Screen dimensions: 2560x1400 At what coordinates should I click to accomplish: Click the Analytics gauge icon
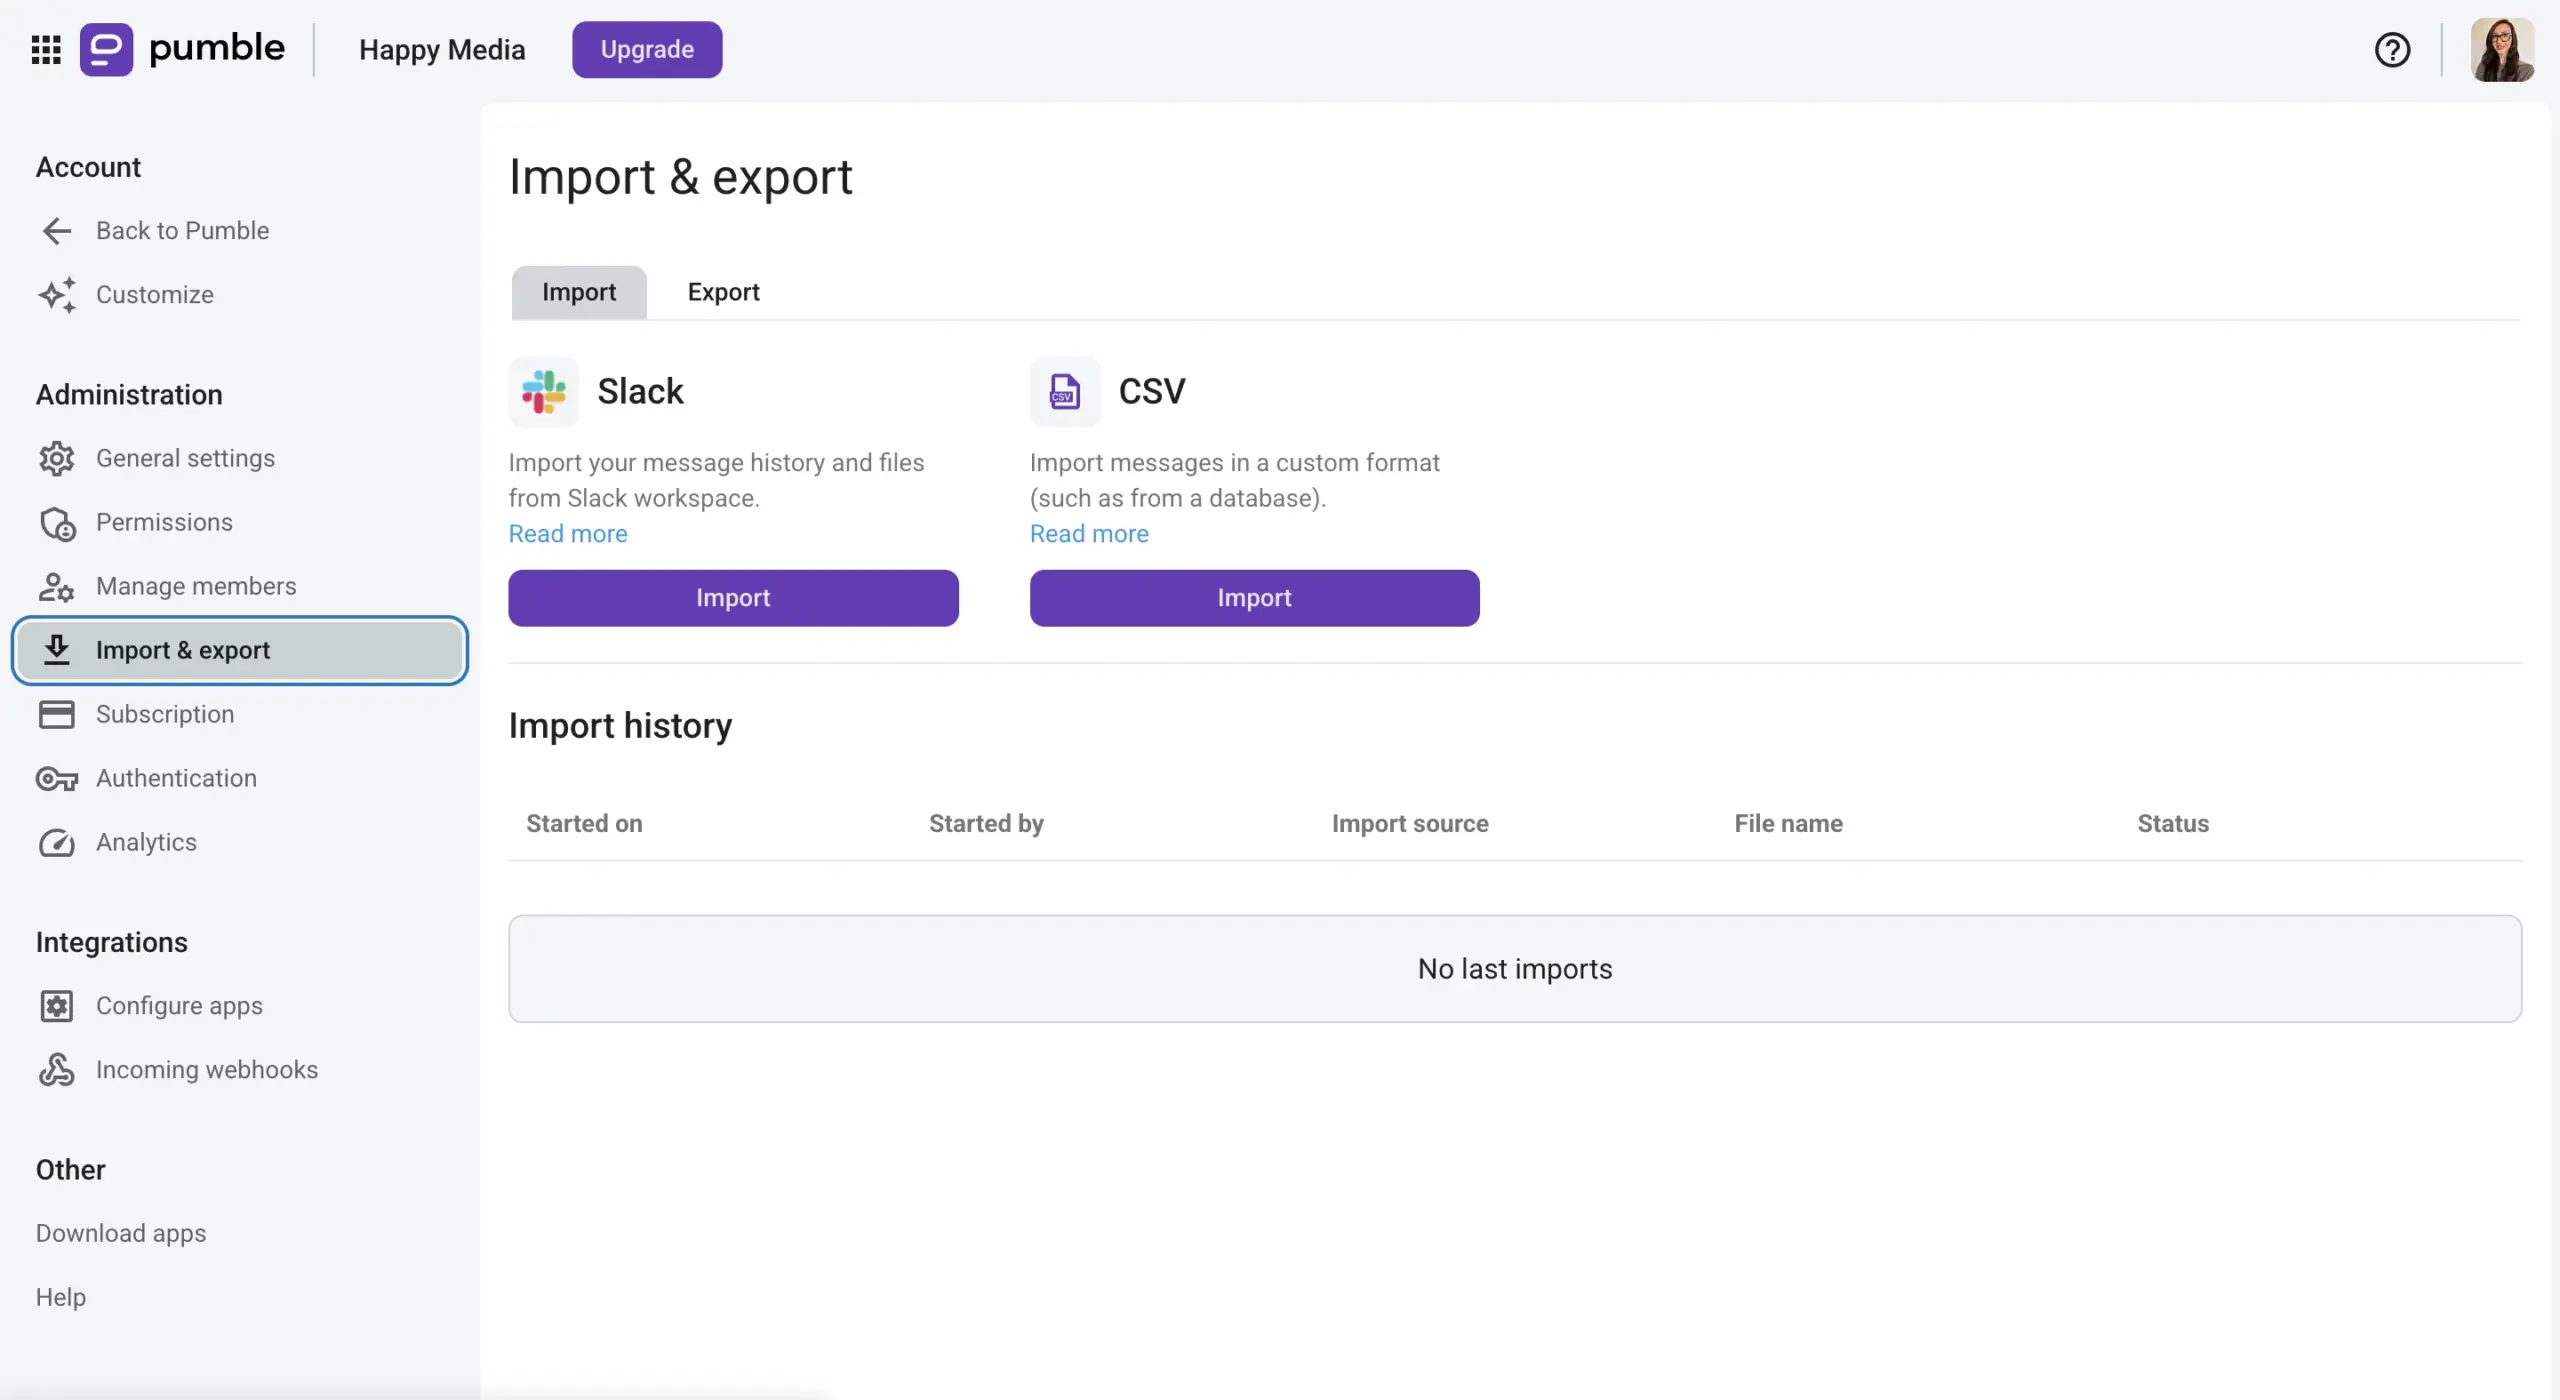[x=57, y=843]
